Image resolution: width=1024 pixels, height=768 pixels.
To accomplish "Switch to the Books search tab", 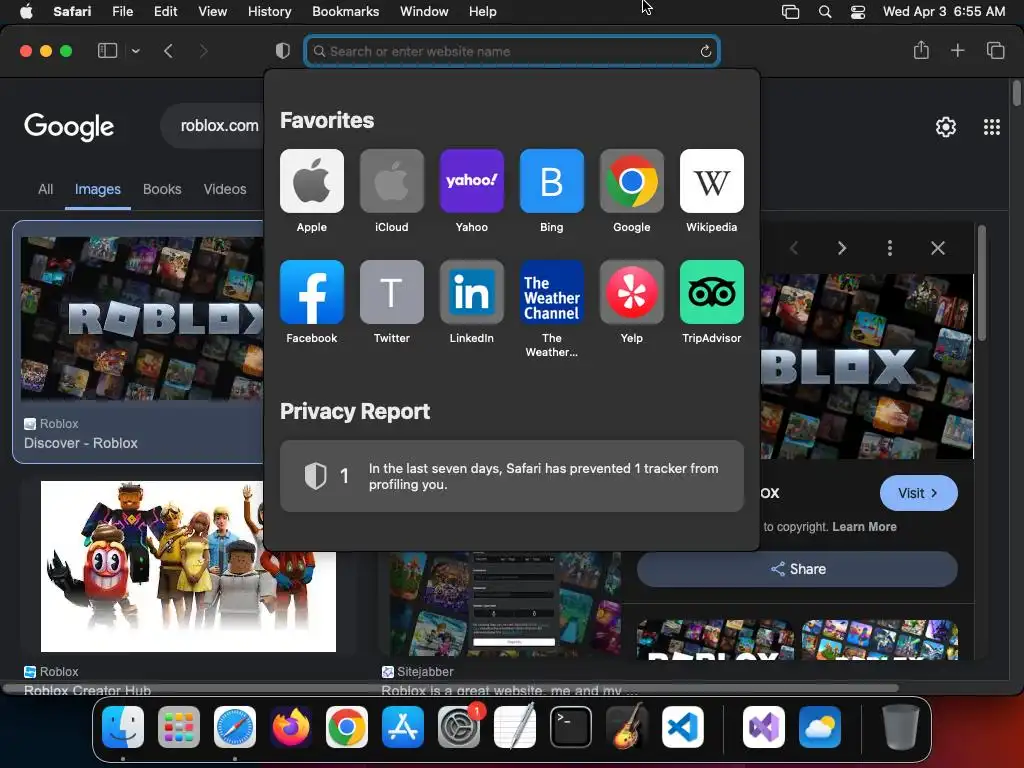I will click(x=162, y=189).
